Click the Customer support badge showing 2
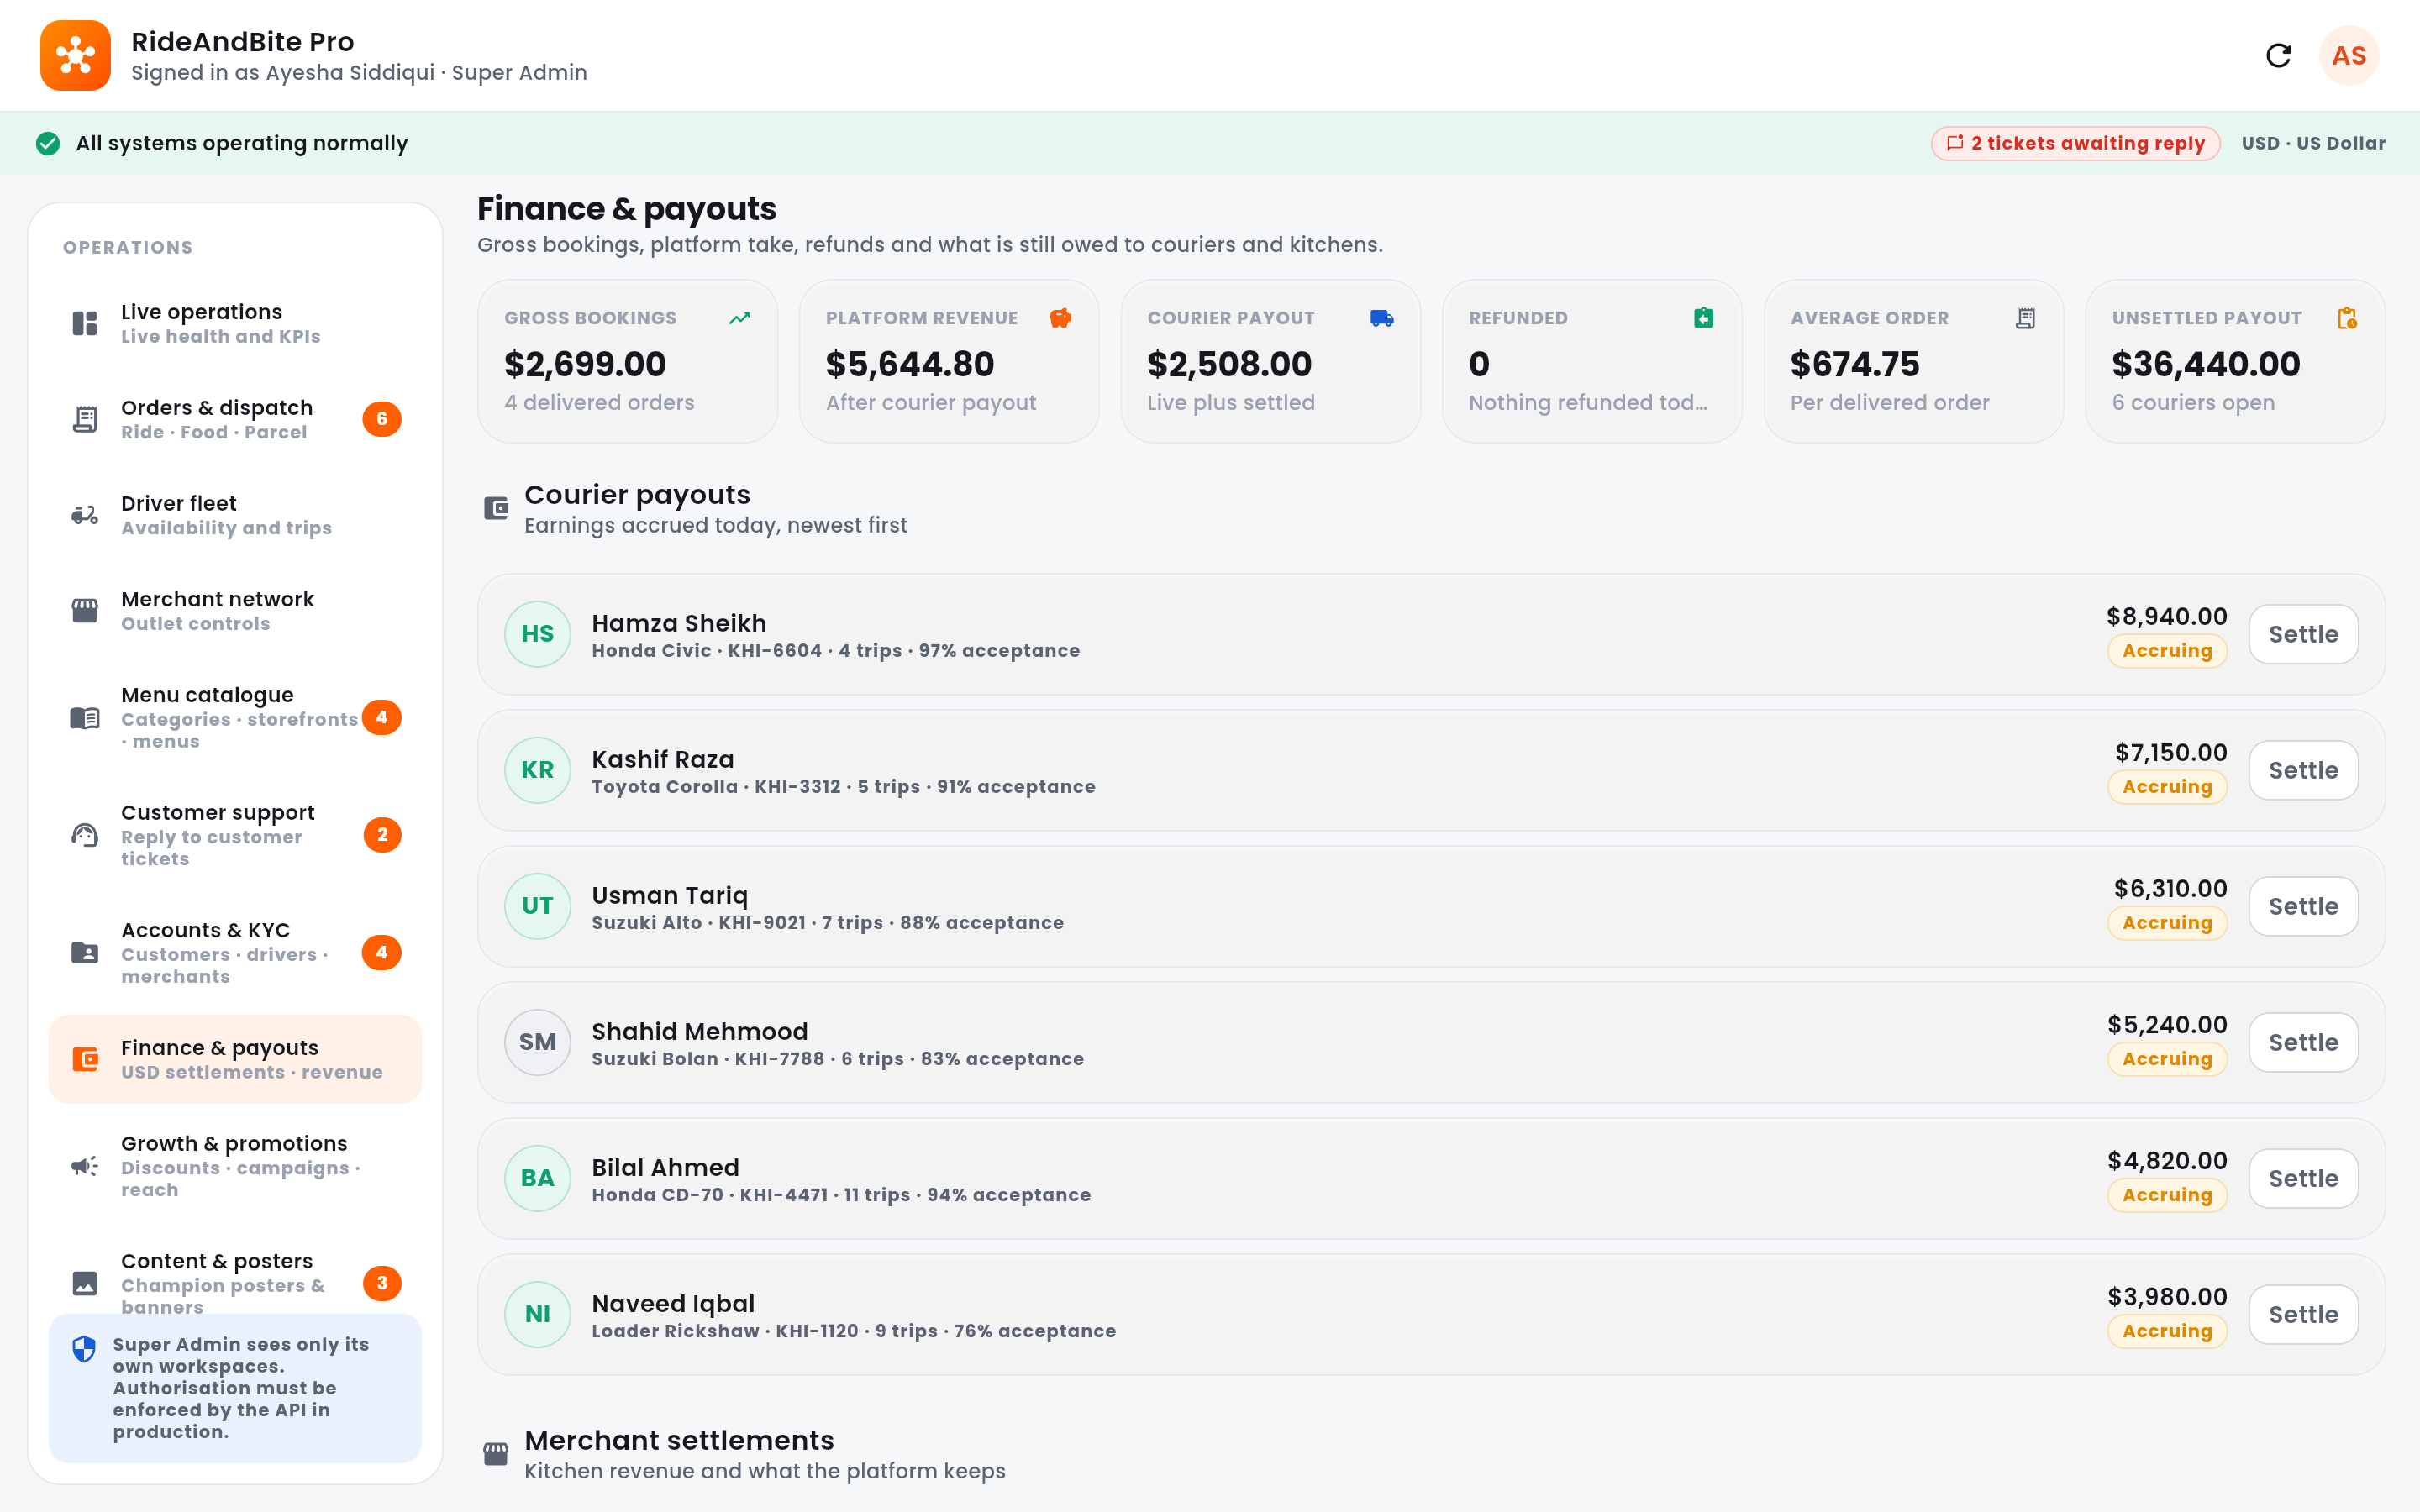The image size is (2420, 1512). 382,835
